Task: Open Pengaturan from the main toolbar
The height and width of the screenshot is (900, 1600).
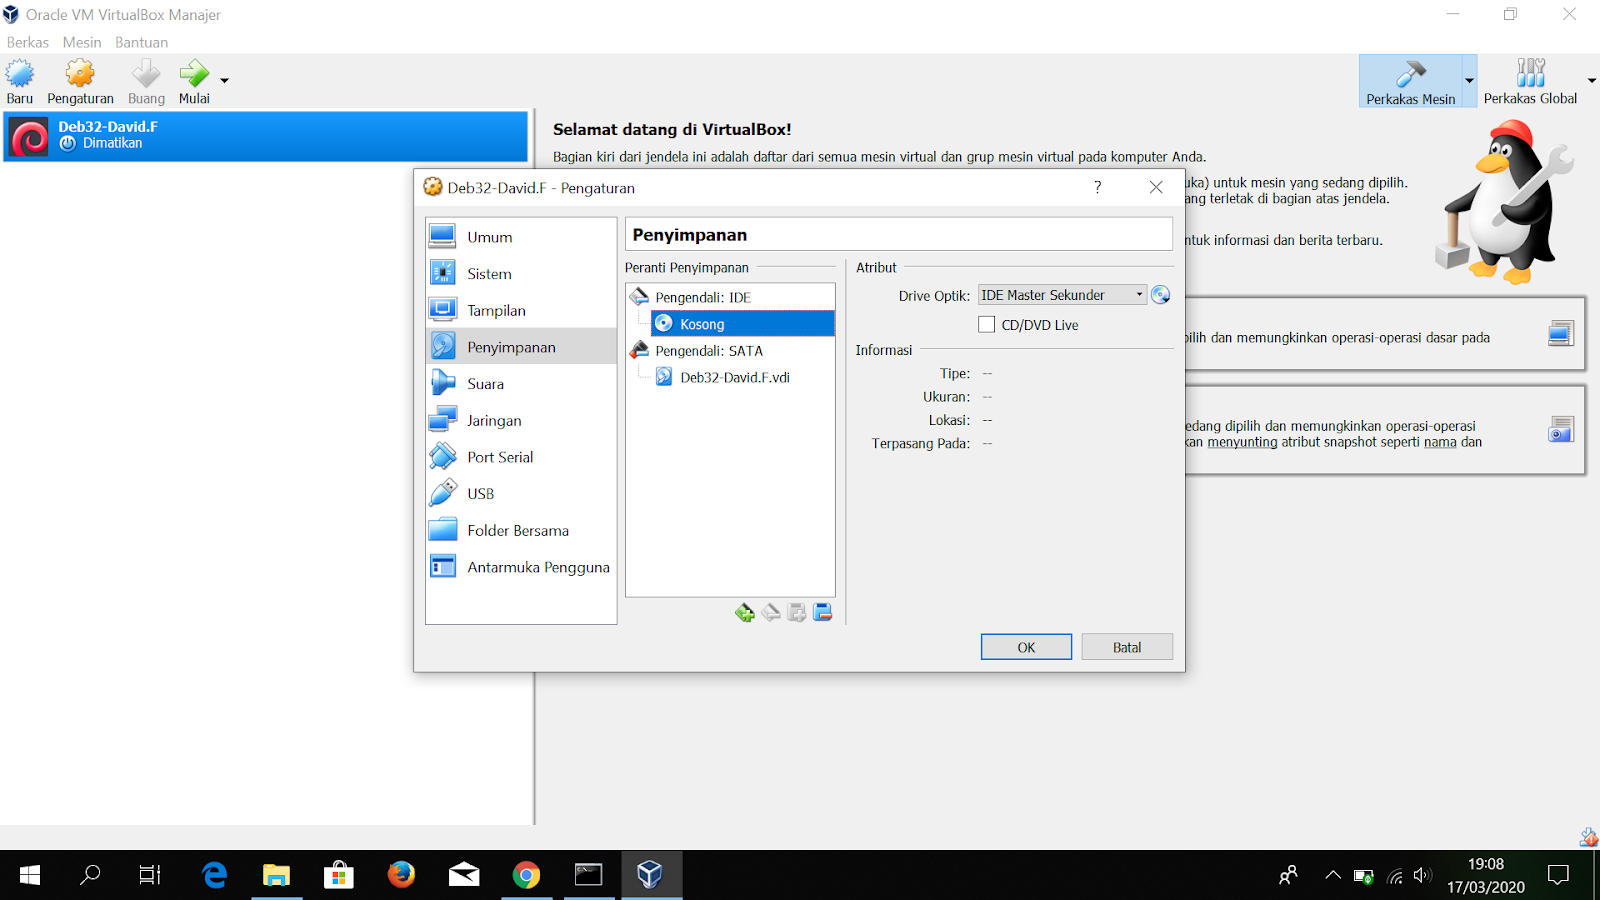Action: click(x=80, y=81)
